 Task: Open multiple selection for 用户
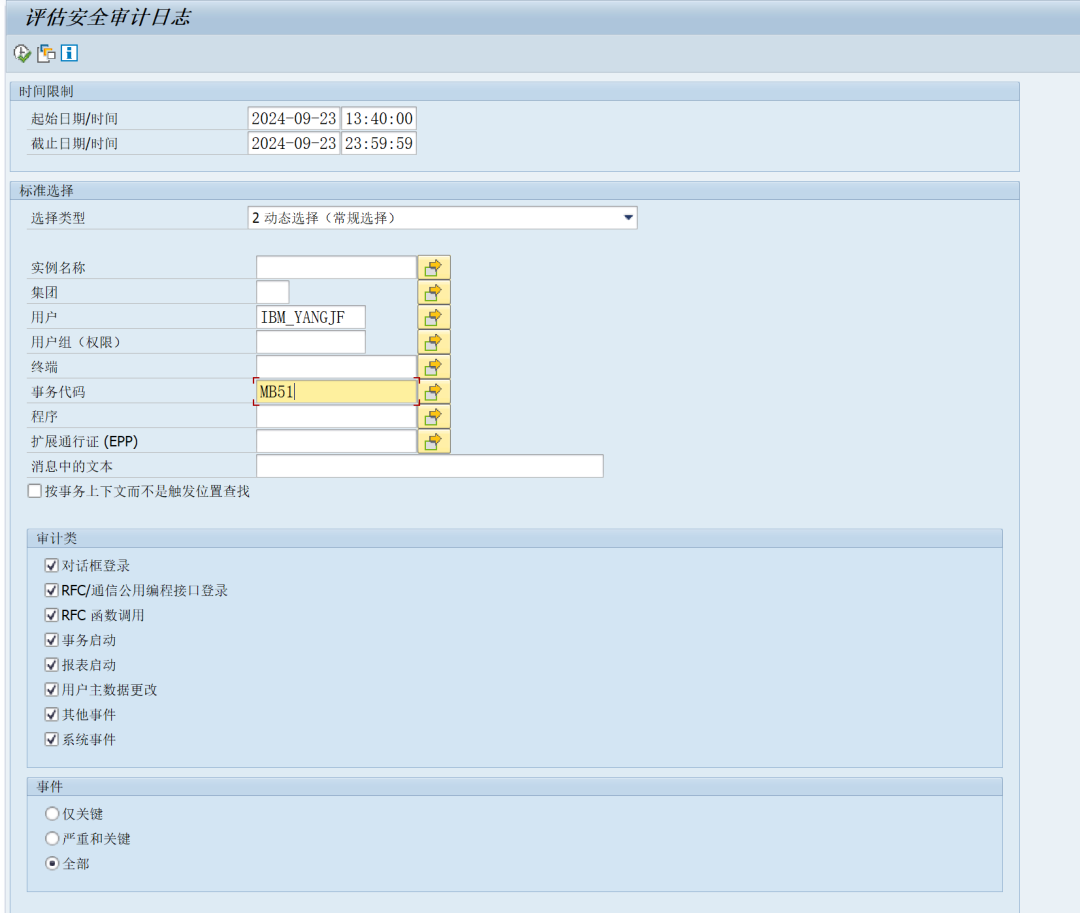(434, 317)
